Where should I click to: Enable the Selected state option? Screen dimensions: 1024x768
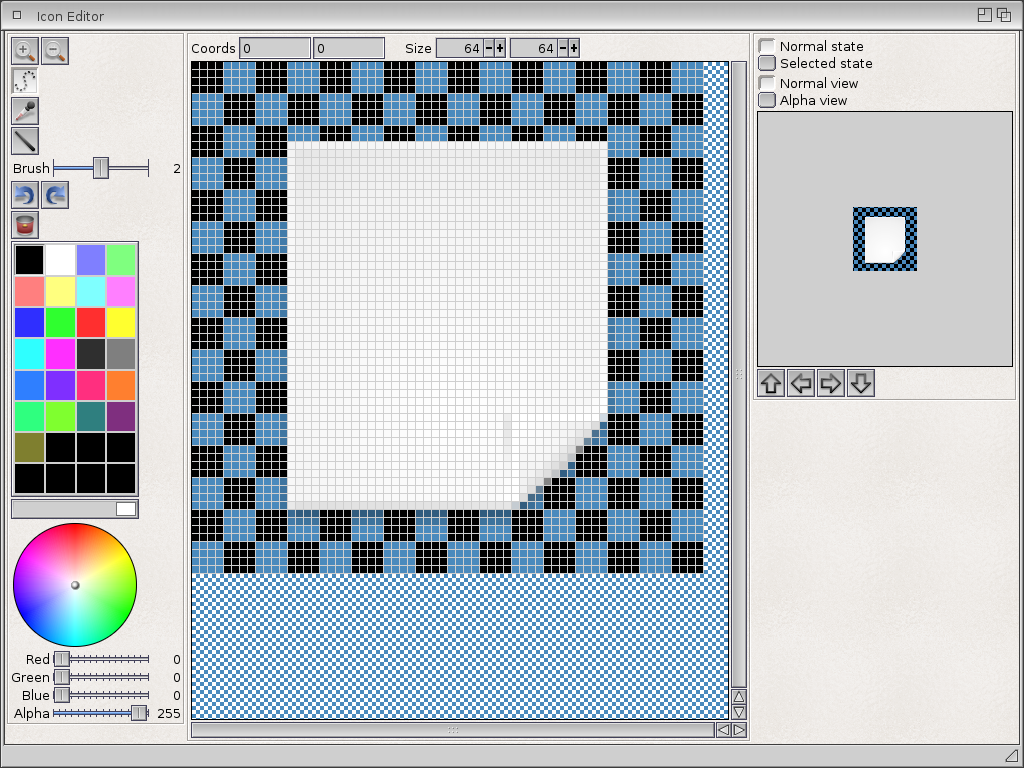click(x=767, y=63)
